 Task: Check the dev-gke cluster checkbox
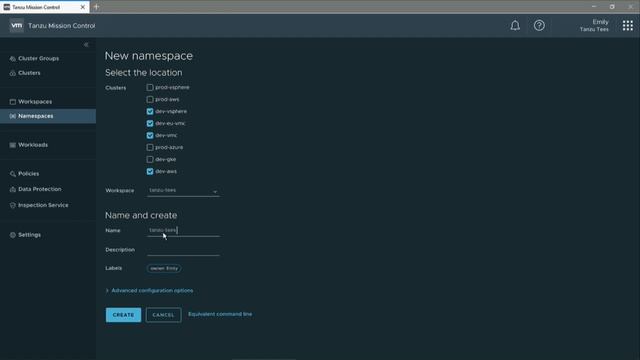[x=150, y=160]
